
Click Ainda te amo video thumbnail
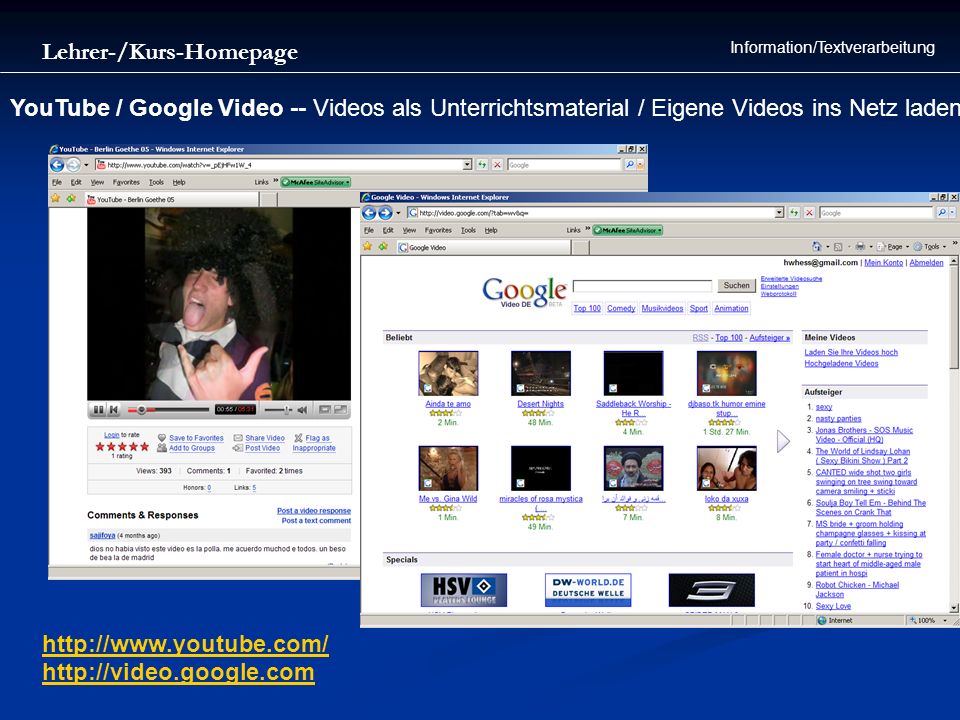448,373
